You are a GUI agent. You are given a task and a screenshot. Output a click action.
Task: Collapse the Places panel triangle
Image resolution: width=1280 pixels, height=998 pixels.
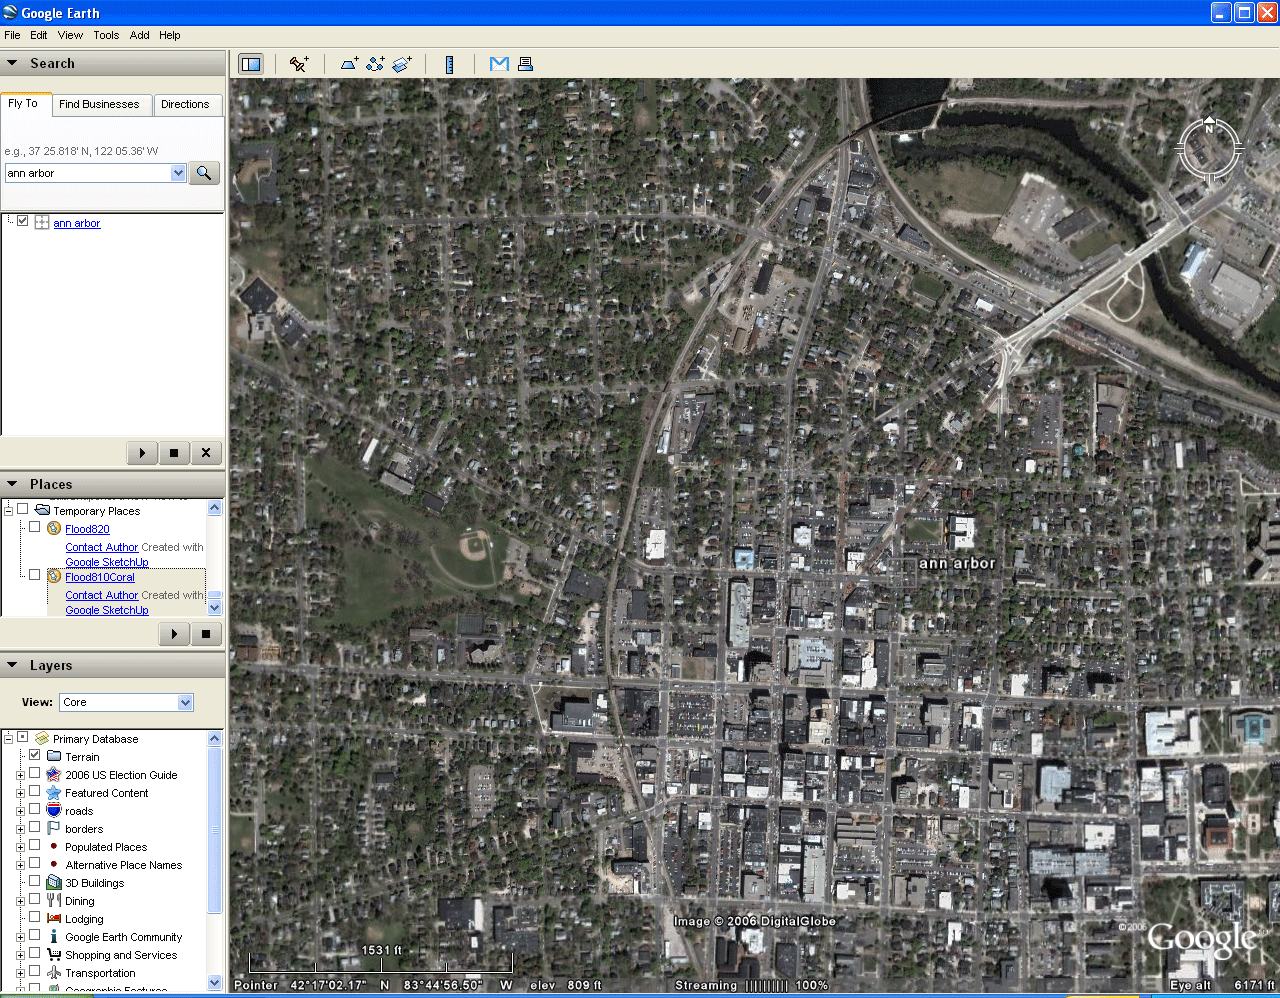[x=12, y=484]
